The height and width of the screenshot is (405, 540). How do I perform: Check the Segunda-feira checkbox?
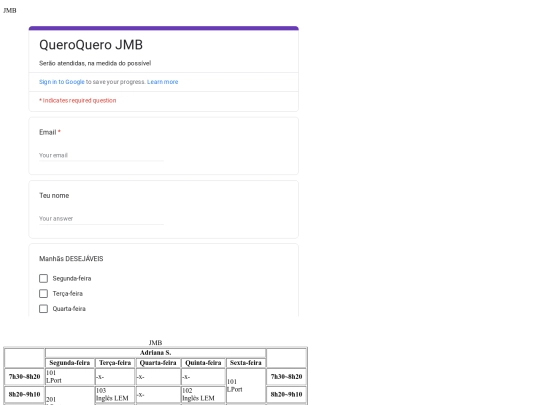tap(43, 278)
